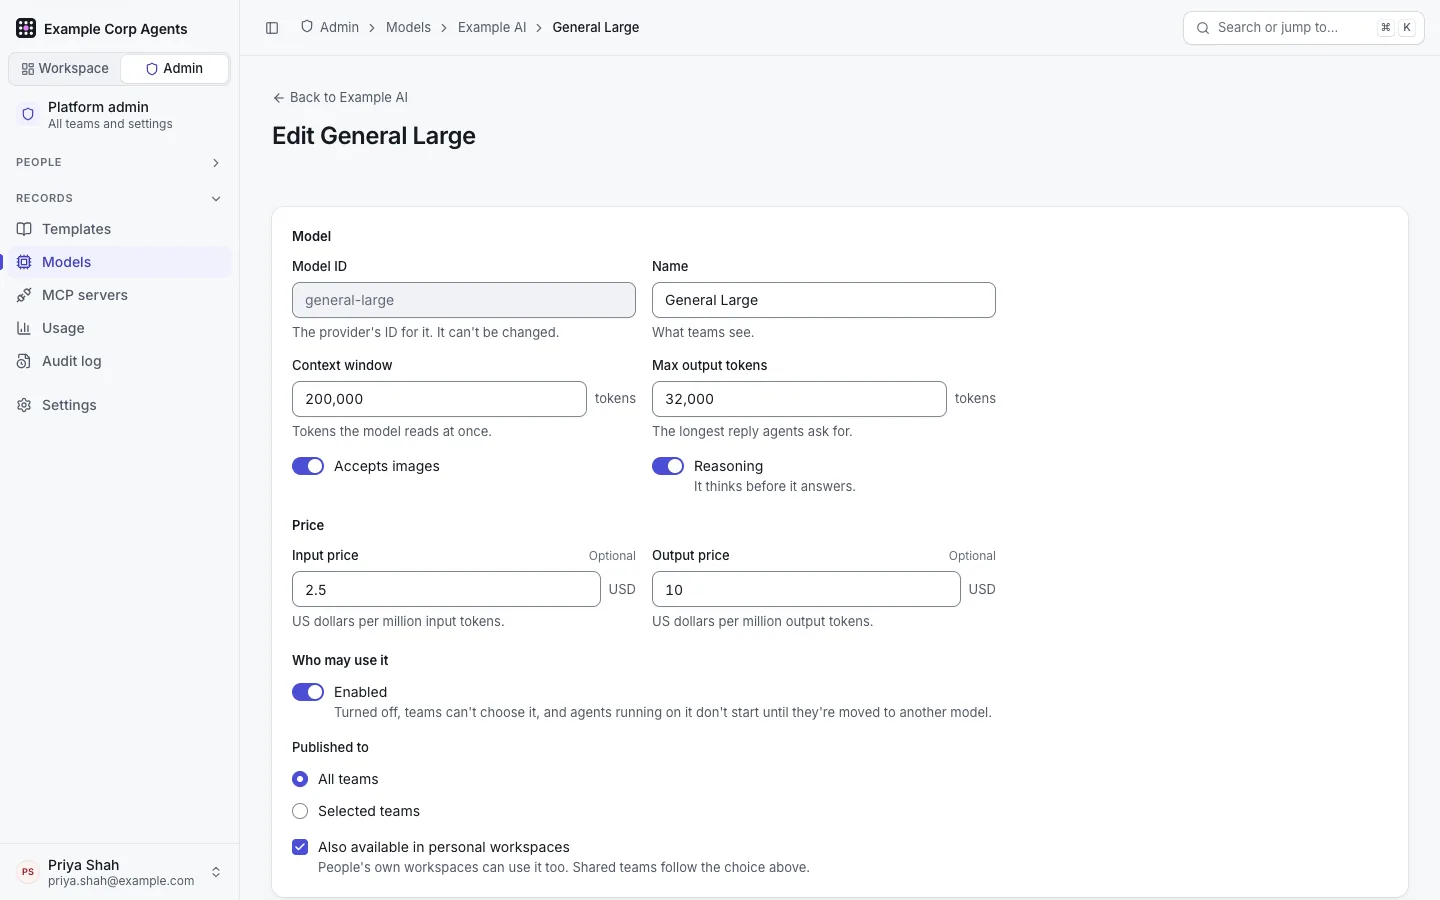Open the Example AI breadcrumb link
This screenshot has height=900, width=1440.
click(x=492, y=27)
